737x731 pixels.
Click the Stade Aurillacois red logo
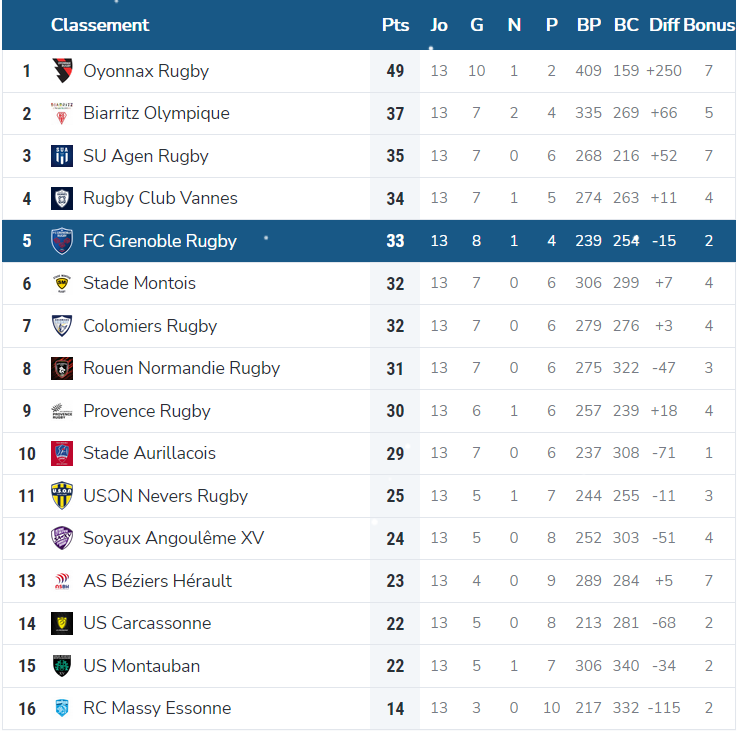tap(62, 453)
